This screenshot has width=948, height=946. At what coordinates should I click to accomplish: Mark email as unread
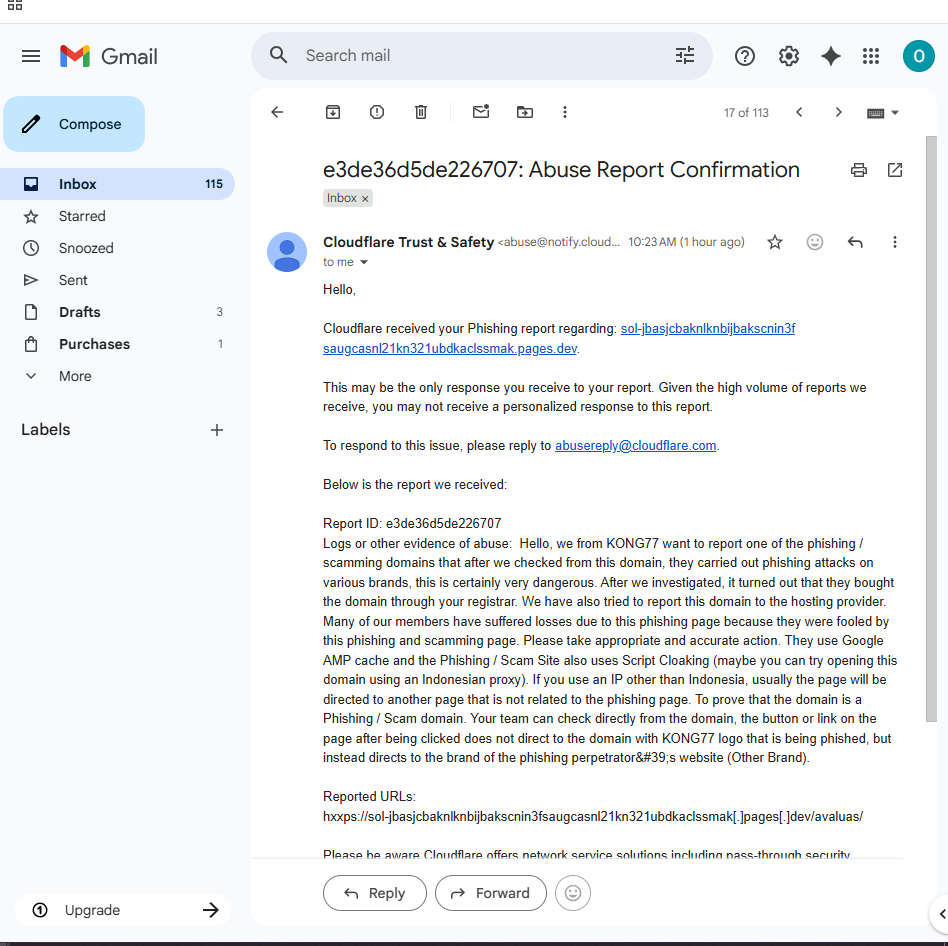coord(481,111)
